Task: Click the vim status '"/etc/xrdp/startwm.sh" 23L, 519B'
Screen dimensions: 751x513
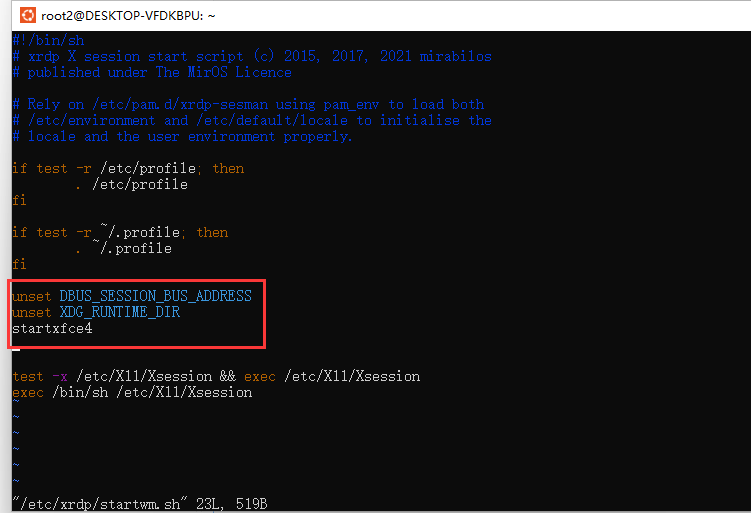Action: 140,504
